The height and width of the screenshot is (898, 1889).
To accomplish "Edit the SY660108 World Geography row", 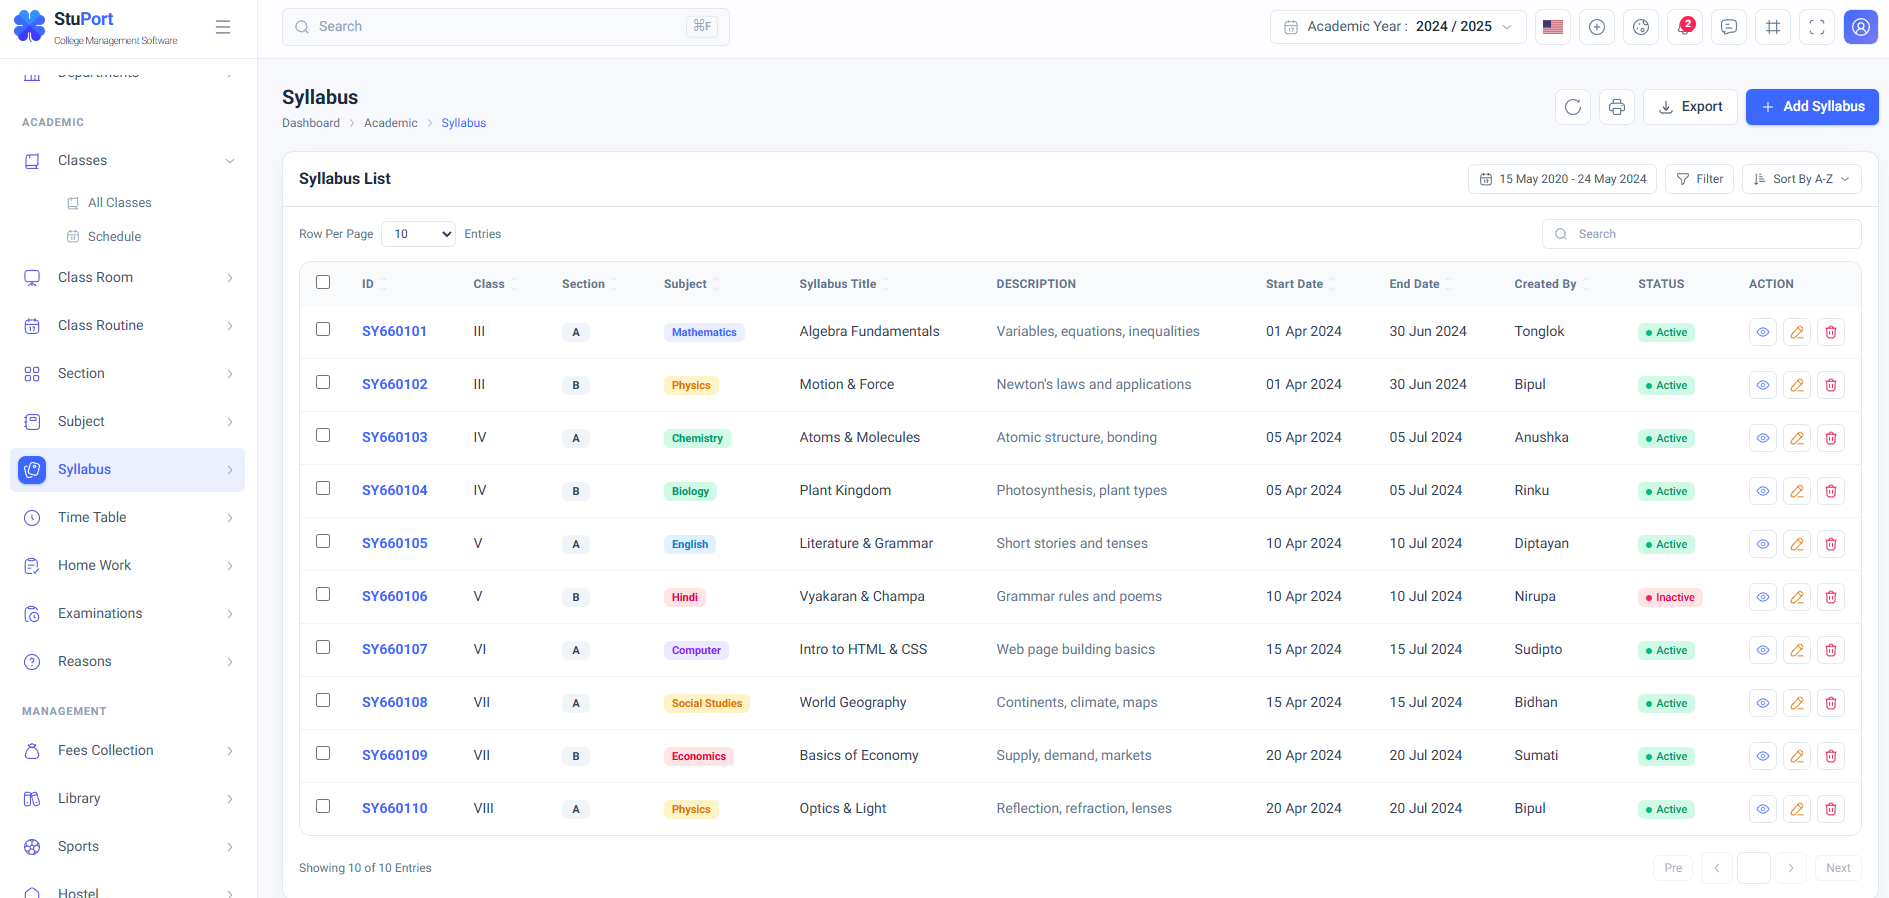I will [1797, 703].
